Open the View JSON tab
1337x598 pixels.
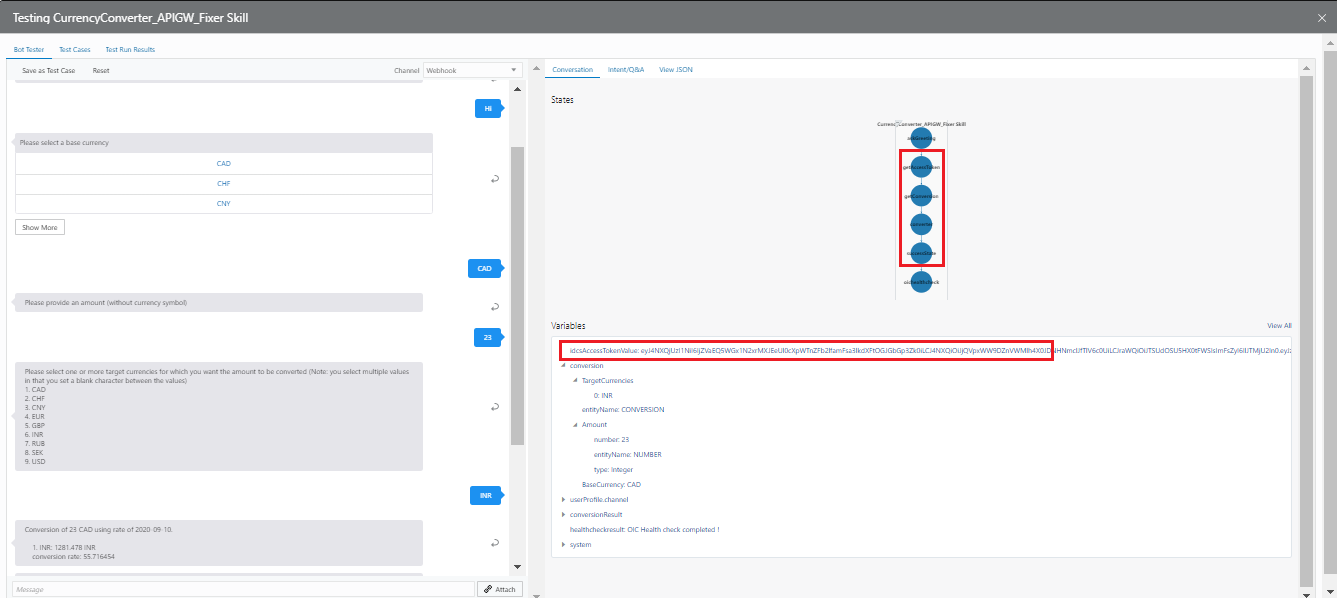pyautogui.click(x=675, y=70)
